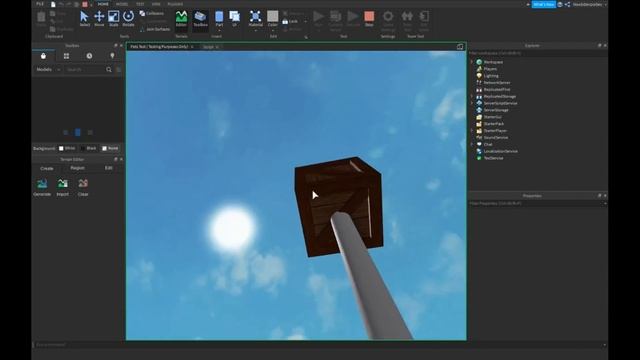The image size is (640, 360).
Task: Expand the Chat node
Action: (472, 144)
